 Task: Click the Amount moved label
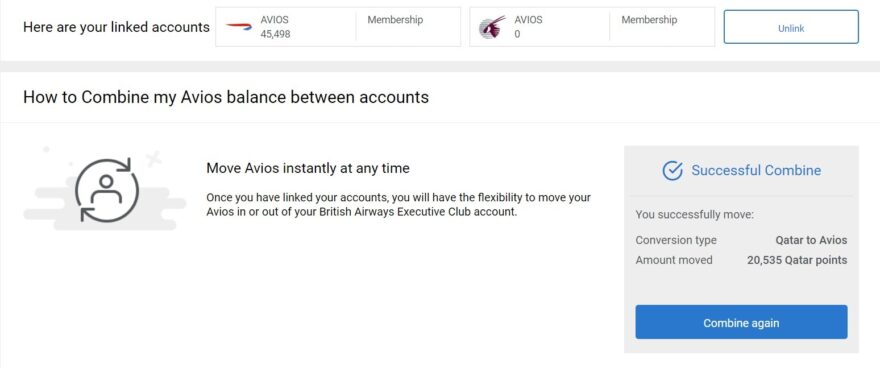point(673,260)
